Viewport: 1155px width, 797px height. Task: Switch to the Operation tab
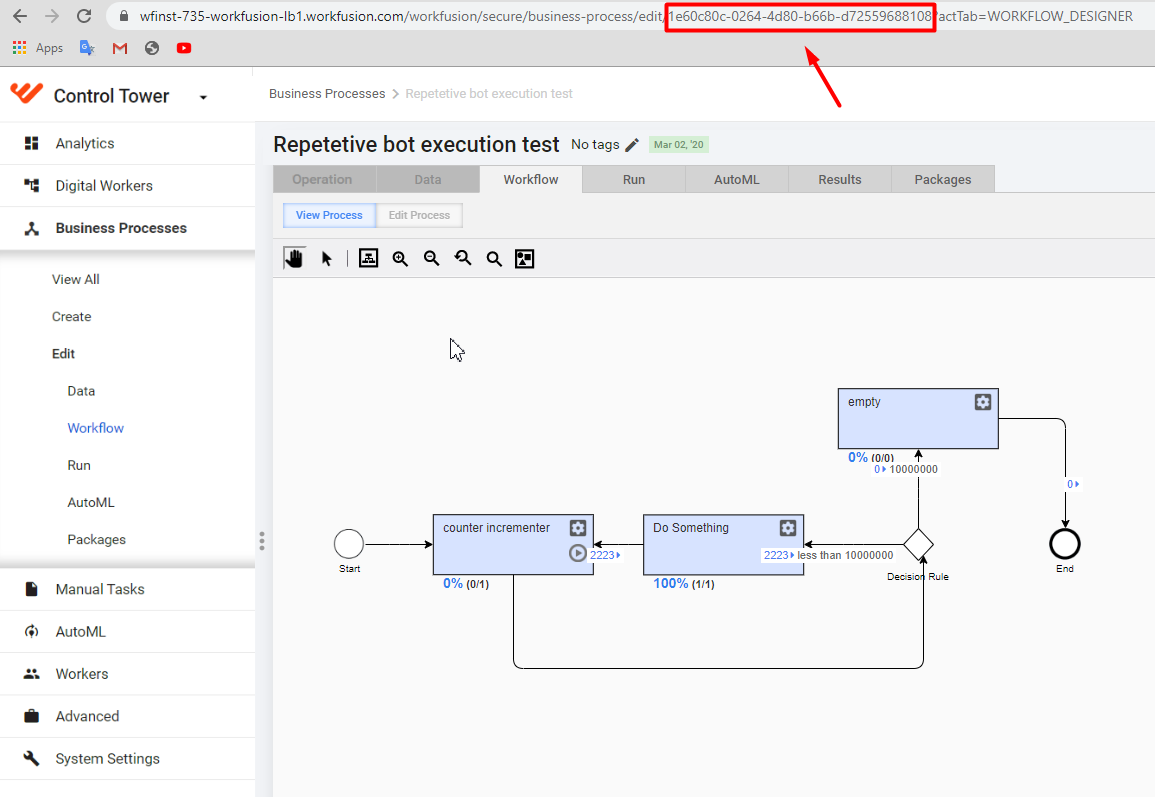(324, 180)
